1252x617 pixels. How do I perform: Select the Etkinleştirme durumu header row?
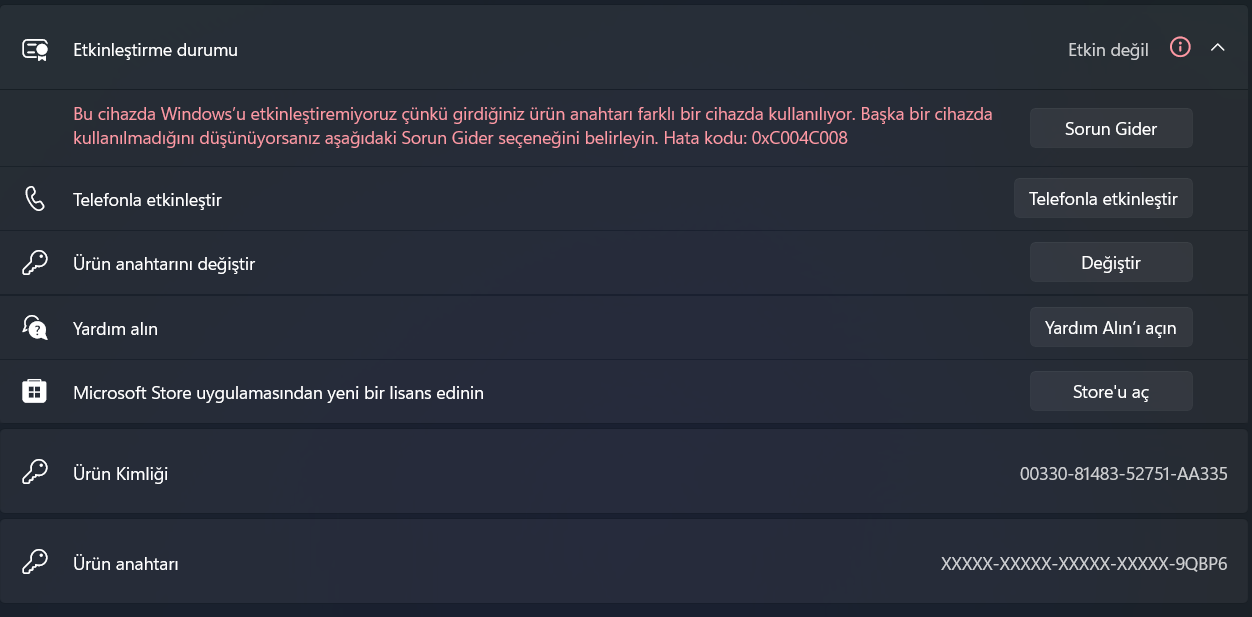(624, 49)
